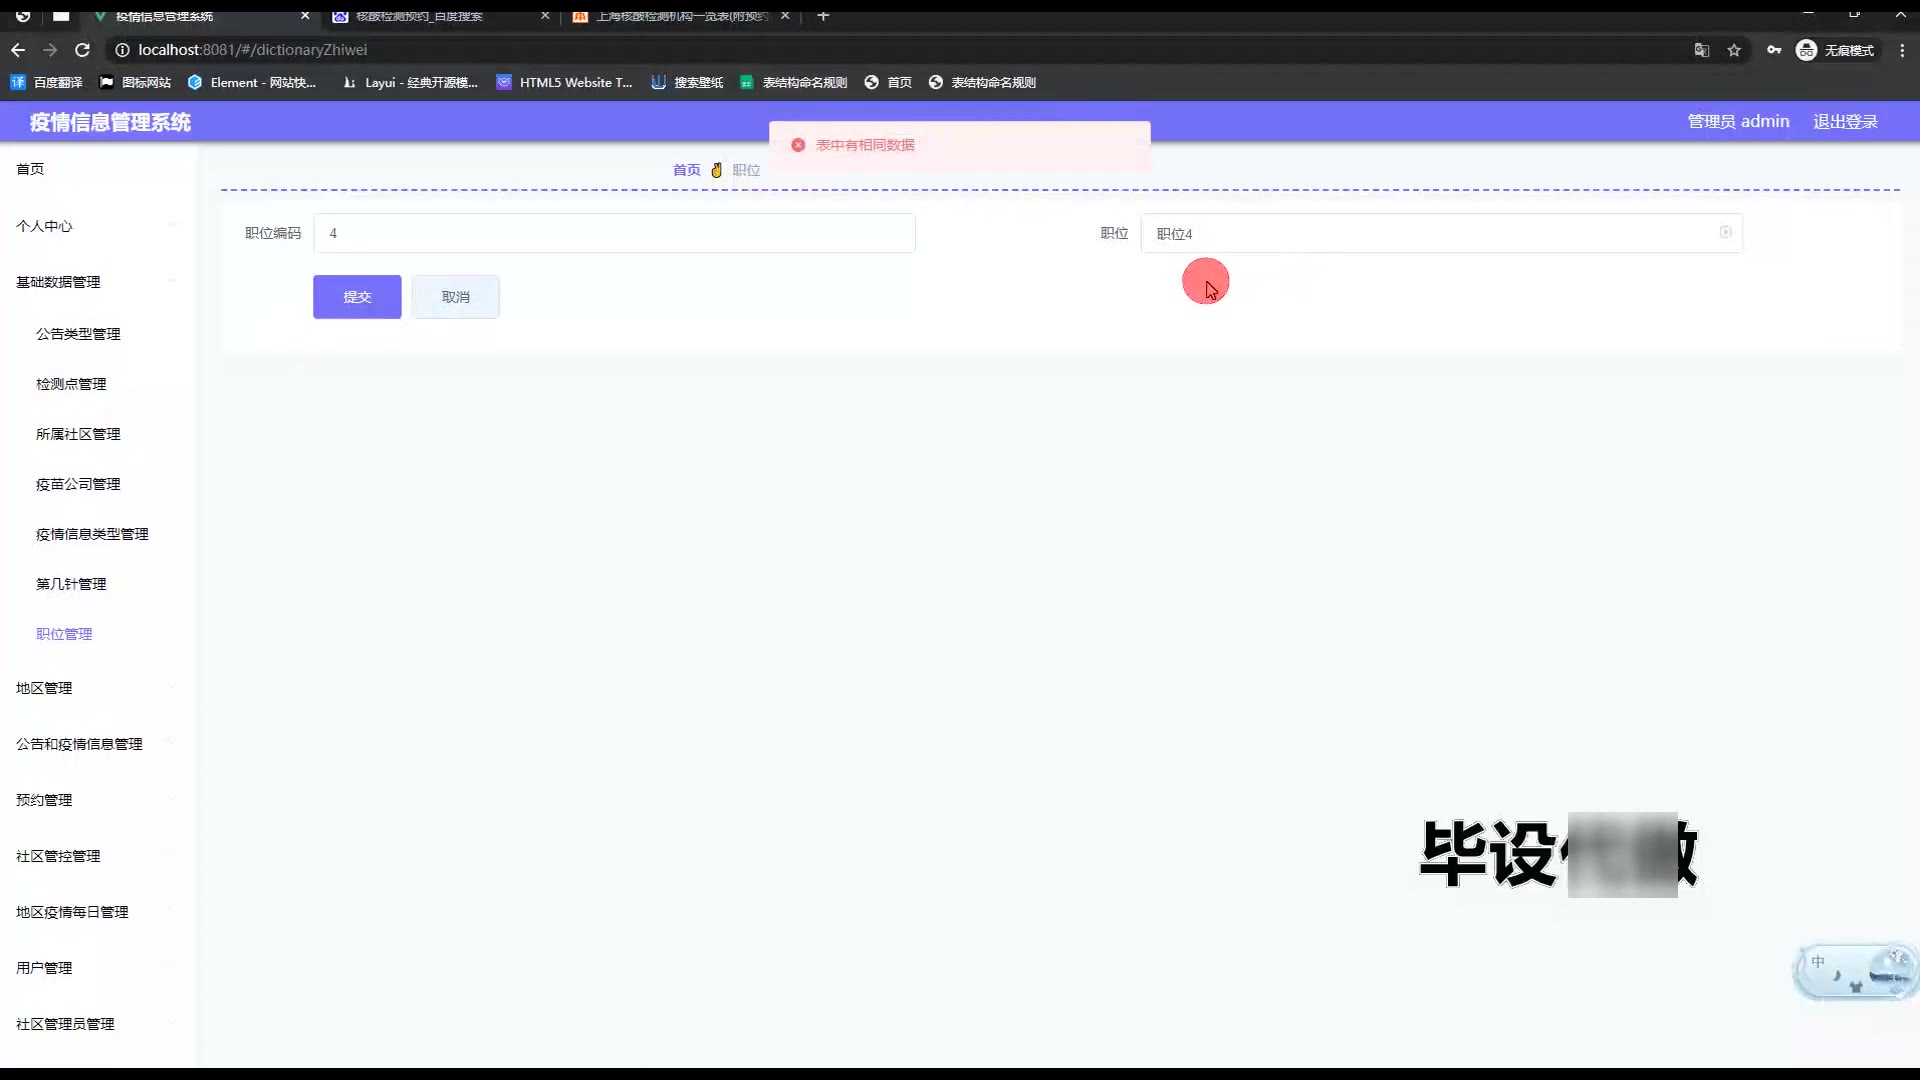
Task: Open the incognito 无痕模式 profile indicator
Action: point(1835,50)
